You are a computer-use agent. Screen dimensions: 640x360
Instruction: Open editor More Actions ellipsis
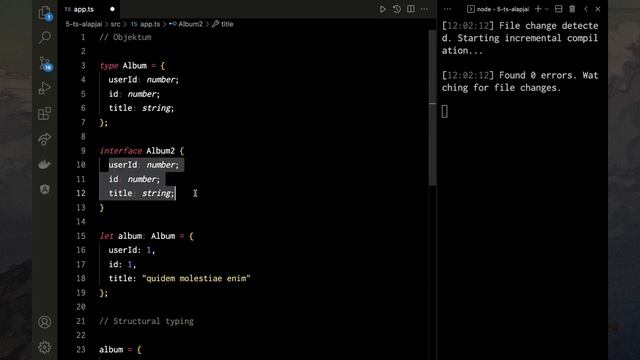(x=424, y=9)
